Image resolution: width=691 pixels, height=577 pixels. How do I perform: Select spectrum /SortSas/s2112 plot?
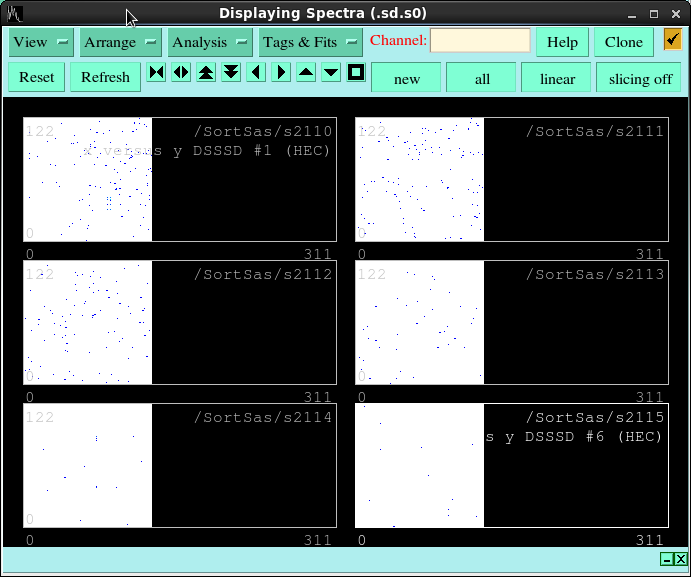[180, 322]
